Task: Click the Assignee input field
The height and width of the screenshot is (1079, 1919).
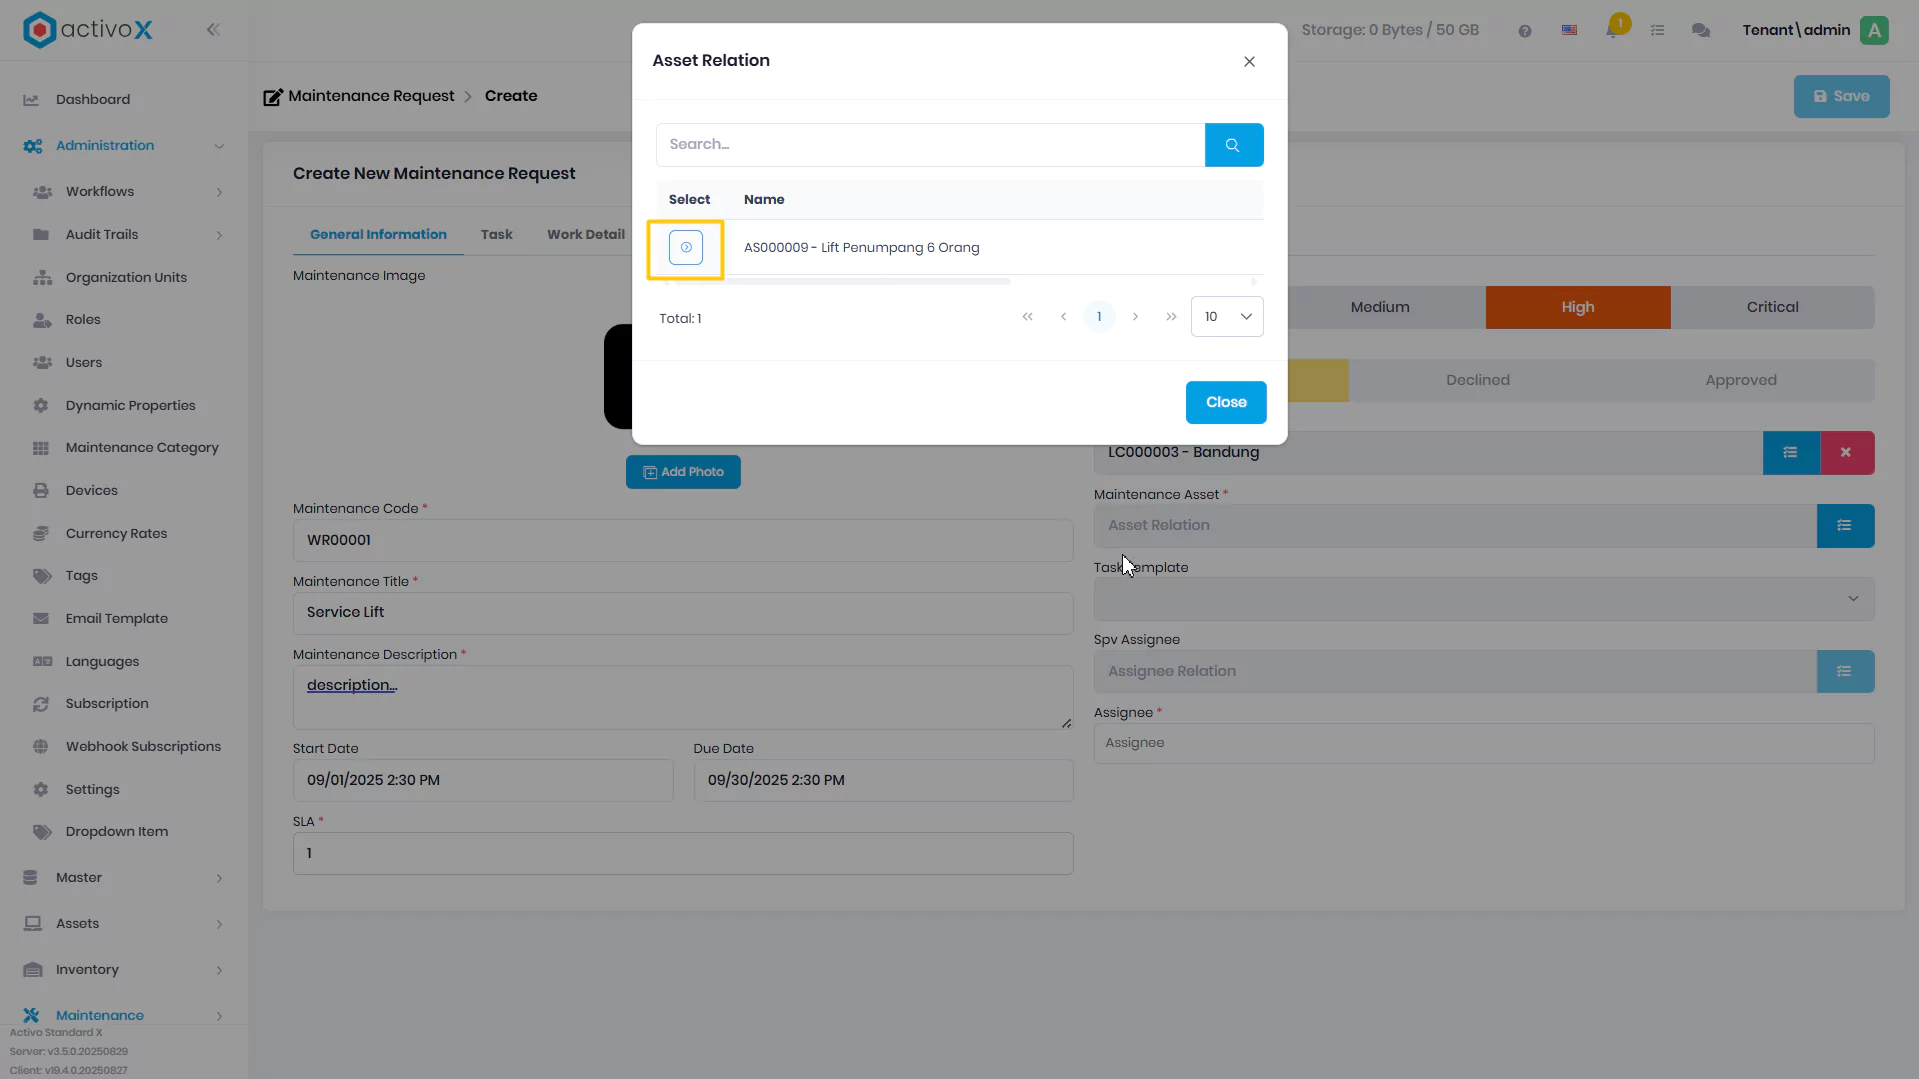Action: pos(1483,744)
